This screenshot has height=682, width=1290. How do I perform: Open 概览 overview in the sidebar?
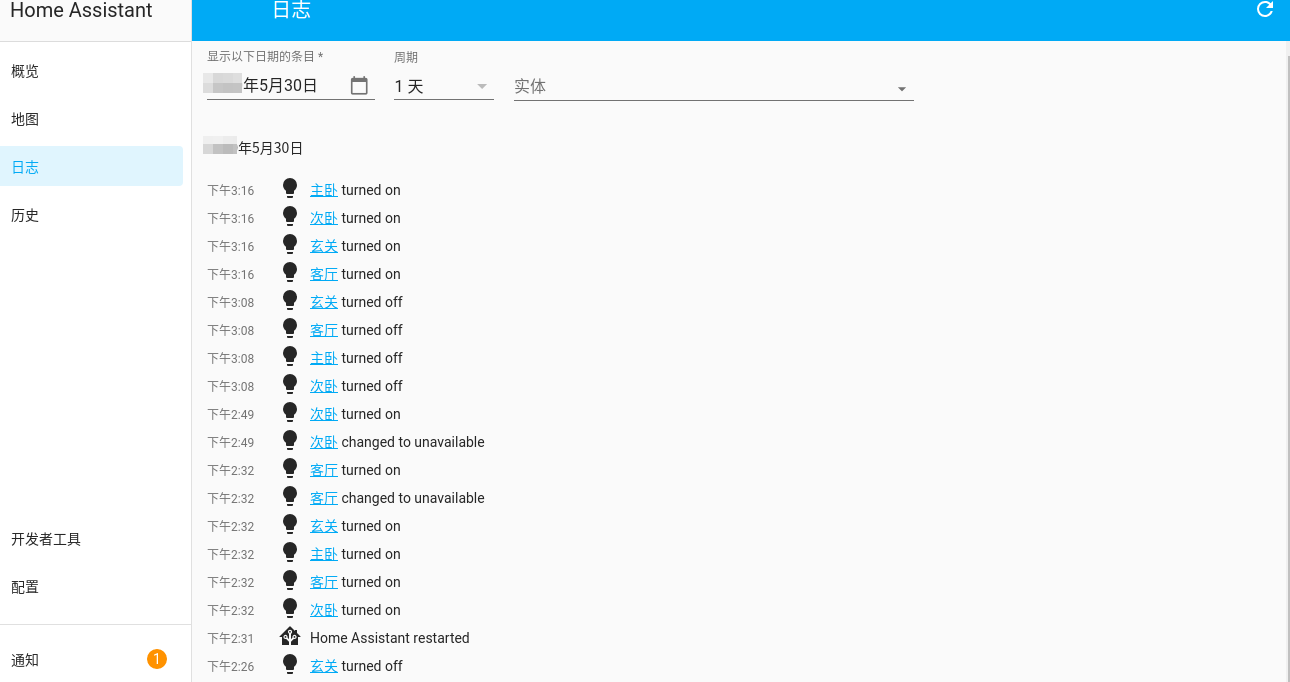[x=25, y=71]
